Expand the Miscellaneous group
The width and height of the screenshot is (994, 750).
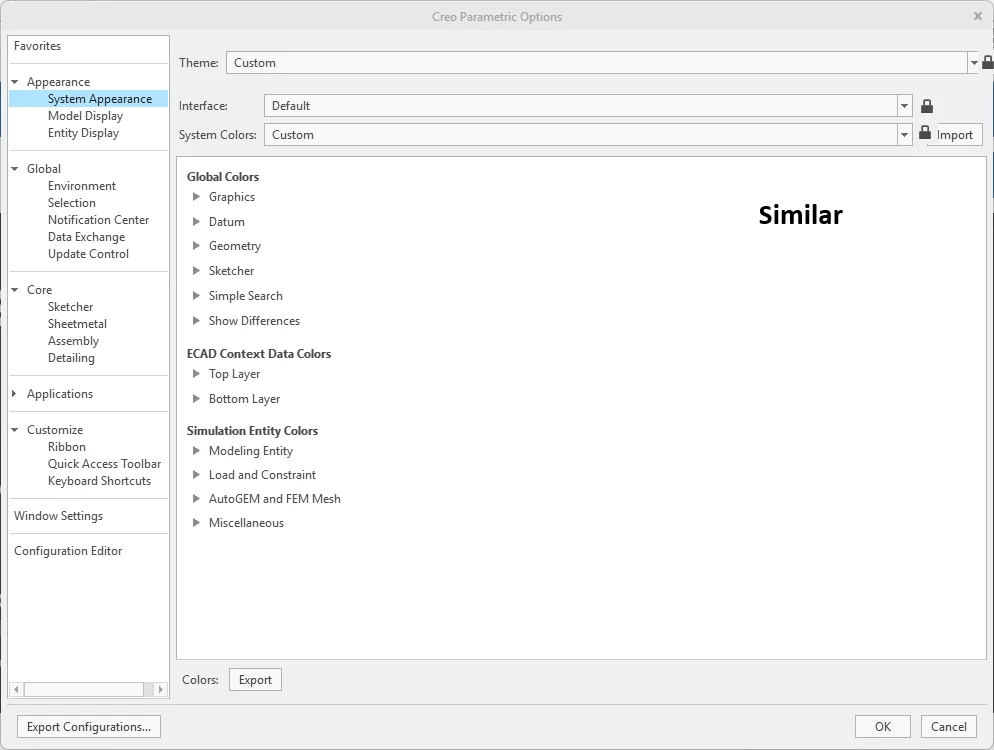[197, 522]
